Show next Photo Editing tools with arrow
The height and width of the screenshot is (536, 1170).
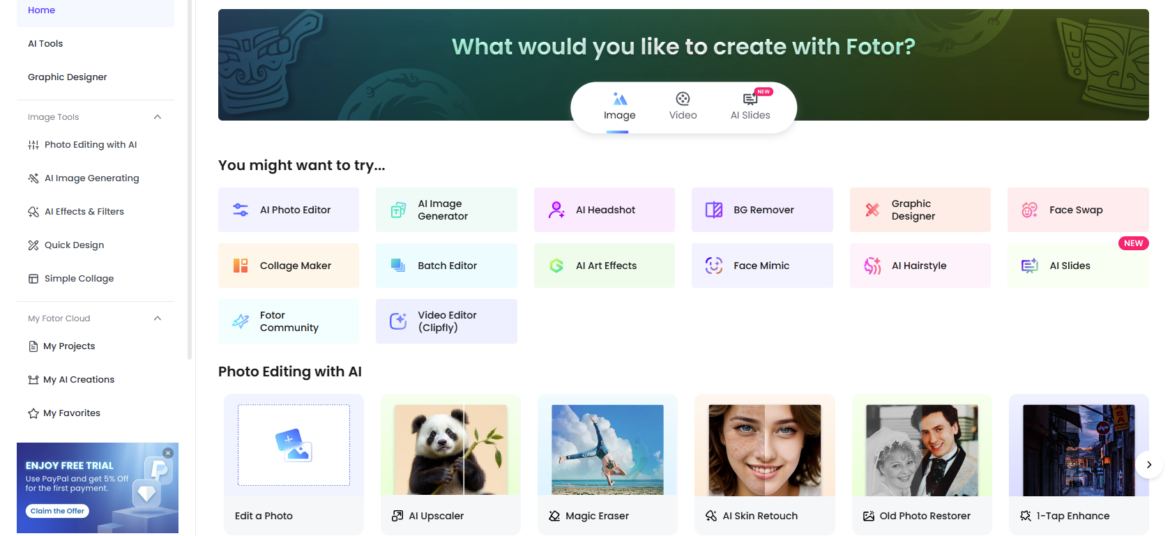click(x=1149, y=464)
